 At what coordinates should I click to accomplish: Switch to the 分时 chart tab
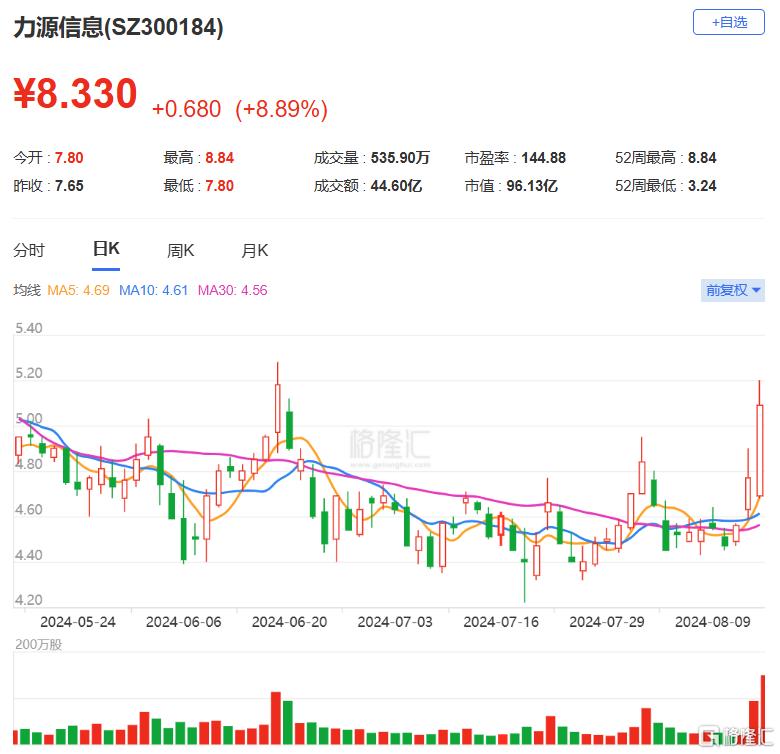click(29, 250)
